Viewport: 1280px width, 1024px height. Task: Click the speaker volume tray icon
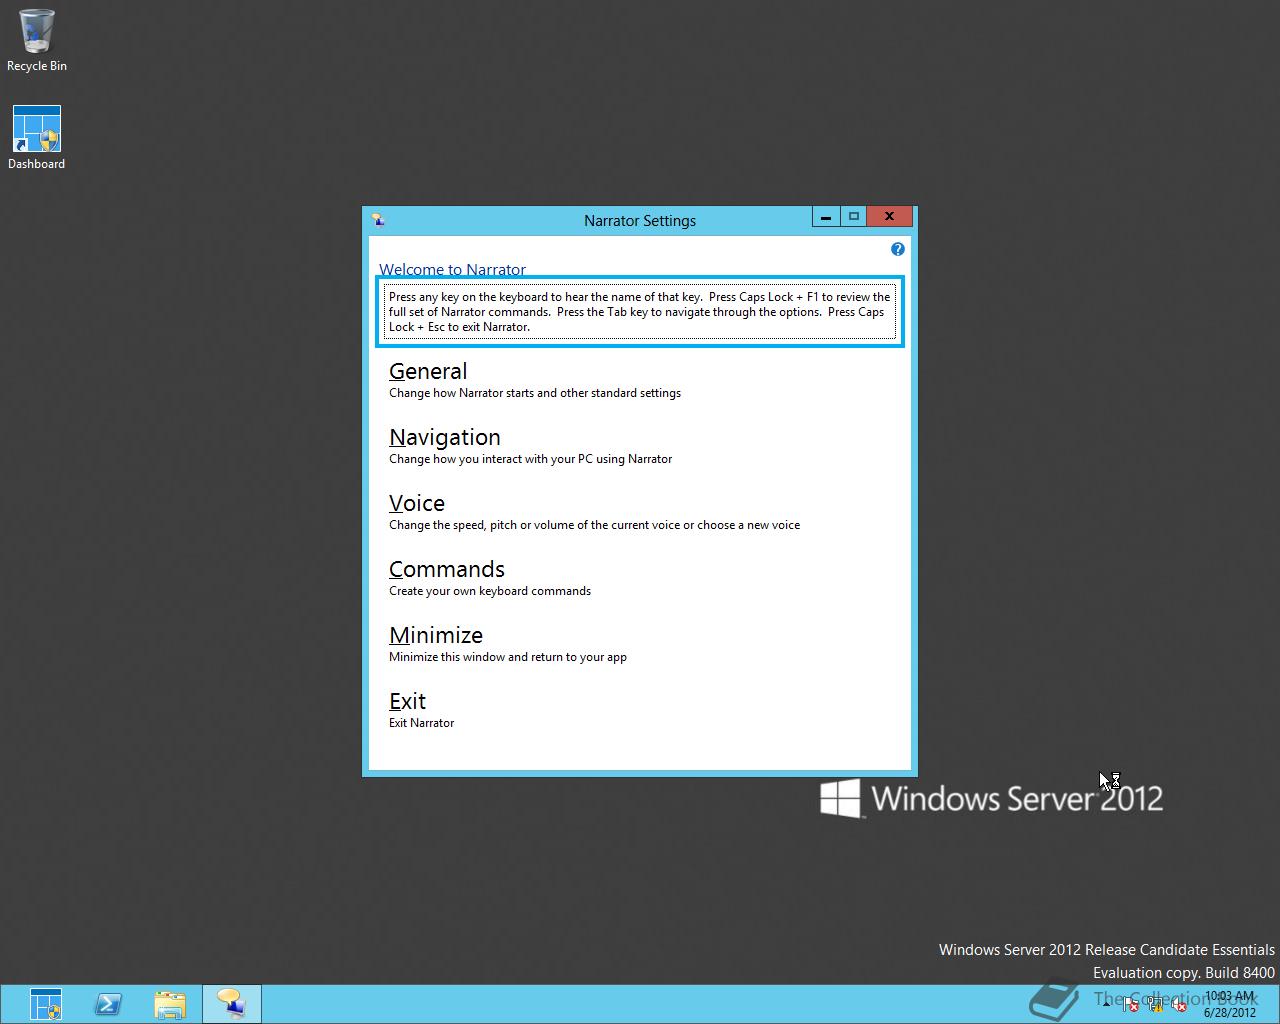[x=1179, y=1005]
